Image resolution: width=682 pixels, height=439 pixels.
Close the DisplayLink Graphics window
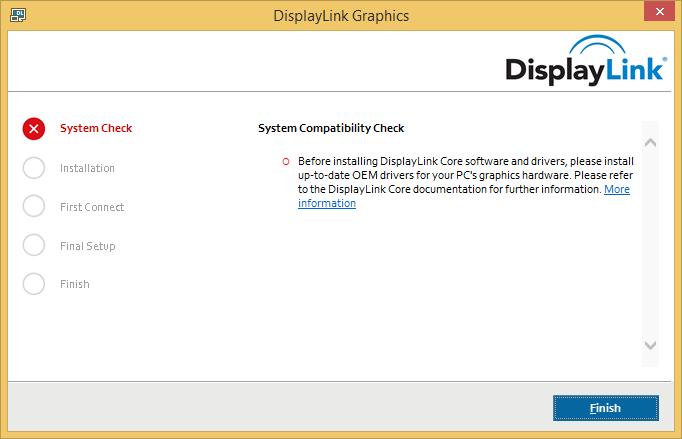(x=659, y=11)
